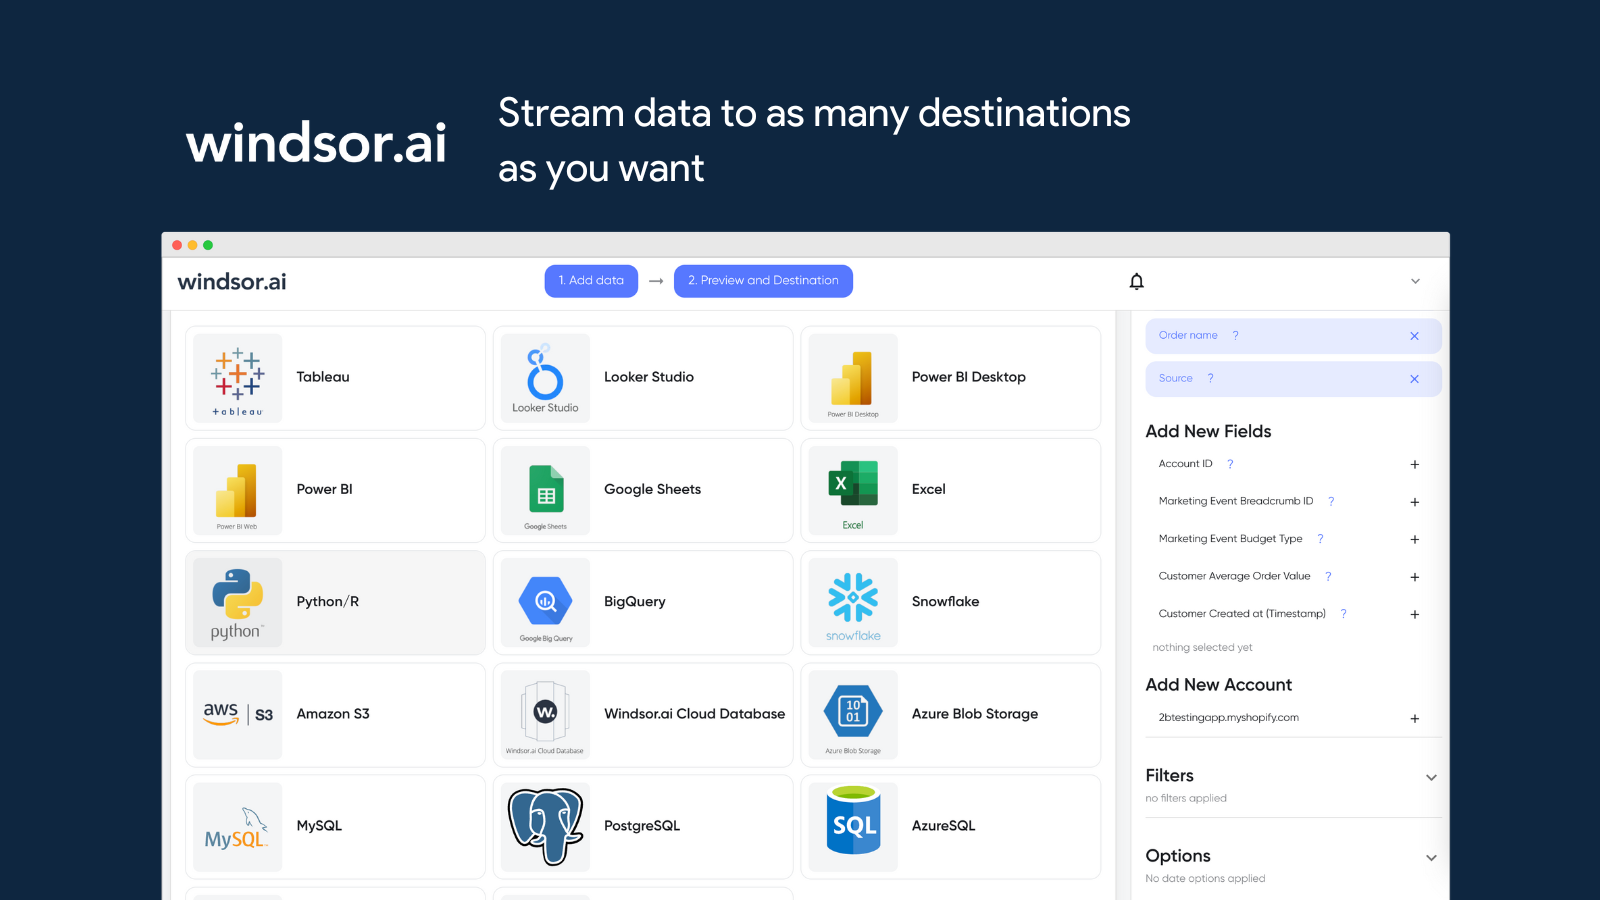Select the PostgreSQL elephant icon
The width and height of the screenshot is (1600, 900).
tap(545, 826)
